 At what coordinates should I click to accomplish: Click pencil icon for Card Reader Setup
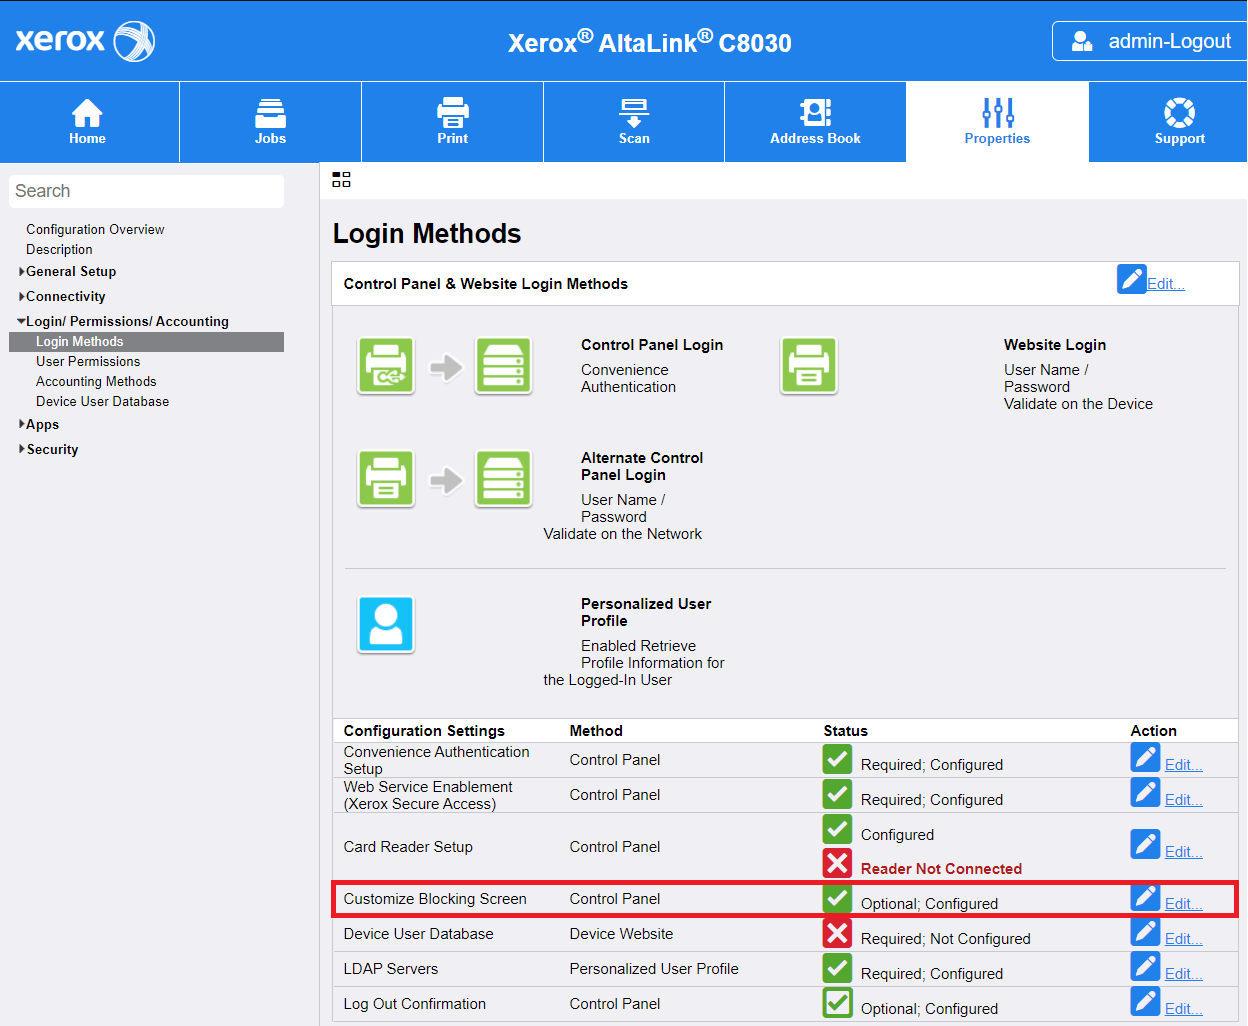click(x=1145, y=845)
